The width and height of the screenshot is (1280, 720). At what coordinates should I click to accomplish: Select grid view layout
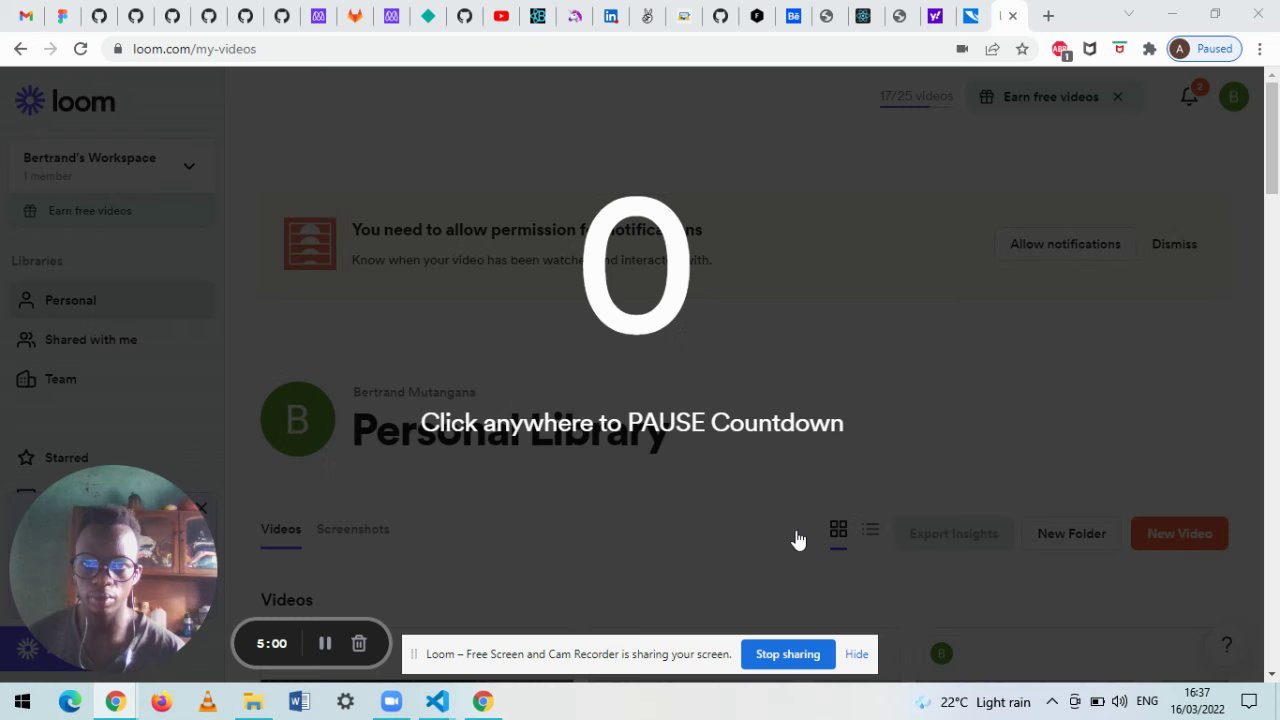(x=838, y=529)
